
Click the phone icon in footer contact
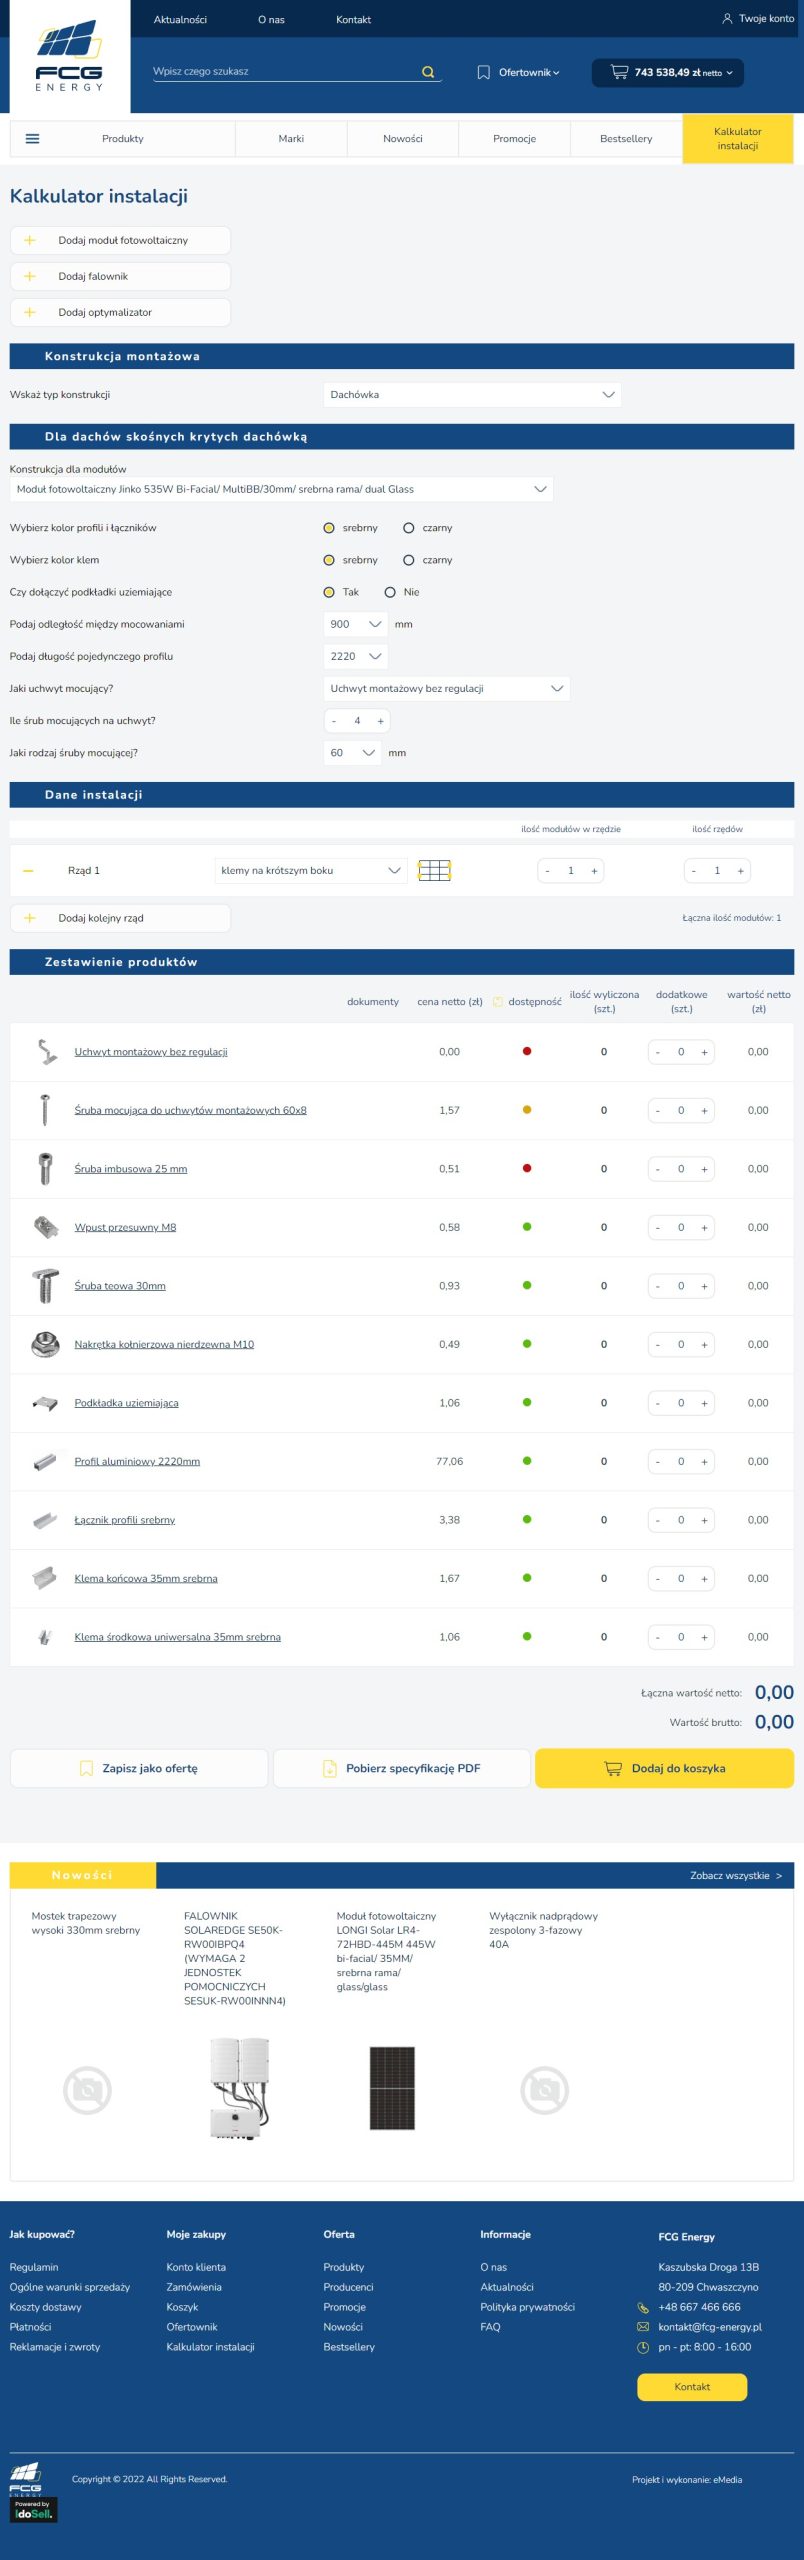click(643, 2307)
